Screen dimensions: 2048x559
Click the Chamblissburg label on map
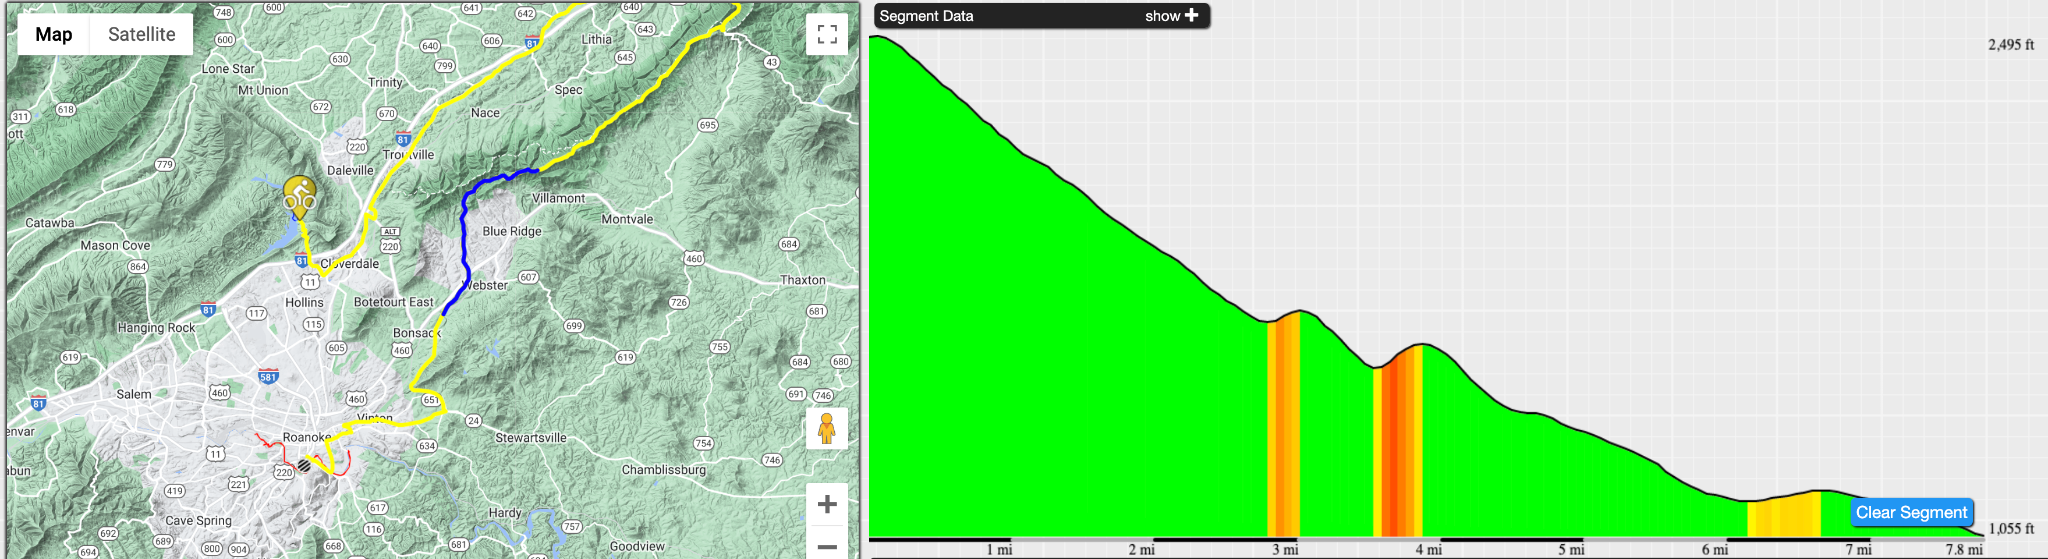tap(664, 469)
